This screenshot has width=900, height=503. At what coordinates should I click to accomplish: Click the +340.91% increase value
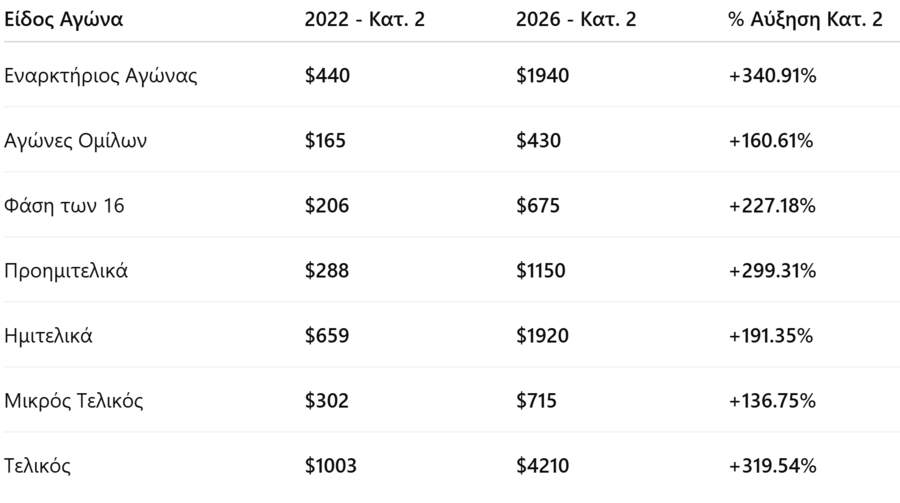point(774,76)
